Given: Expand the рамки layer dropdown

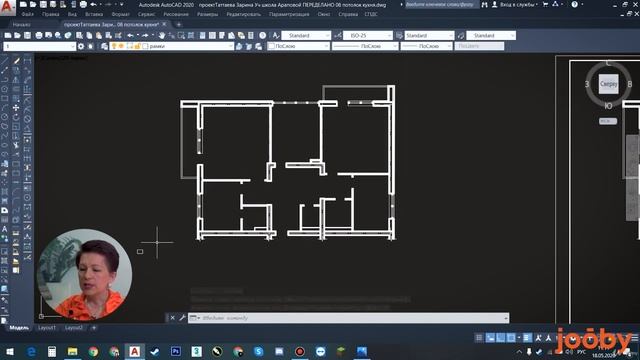Looking at the screenshot, I should pos(231,46).
